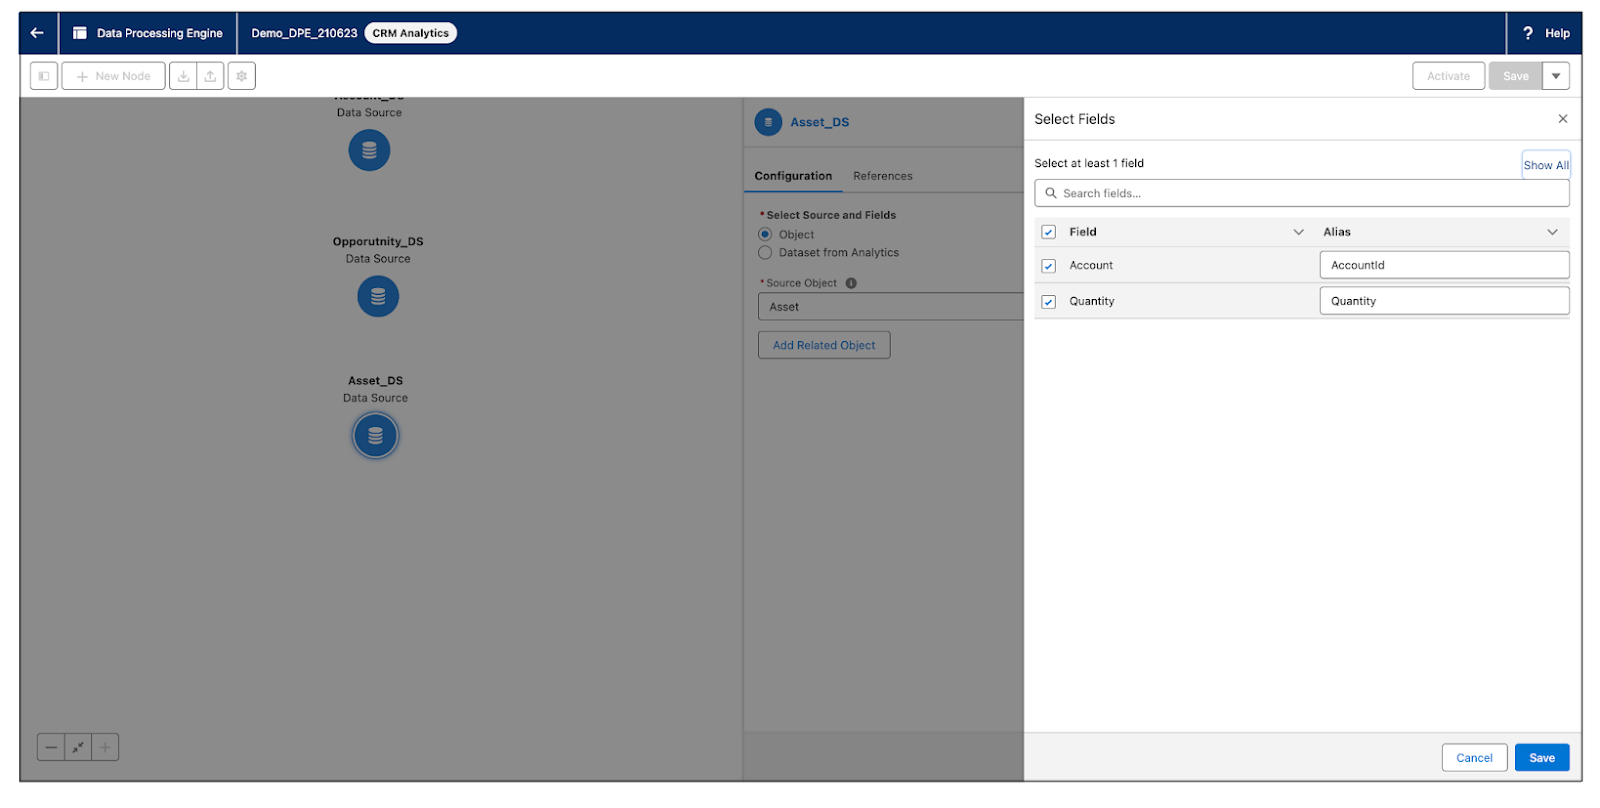Click Add Related Object

pos(824,345)
